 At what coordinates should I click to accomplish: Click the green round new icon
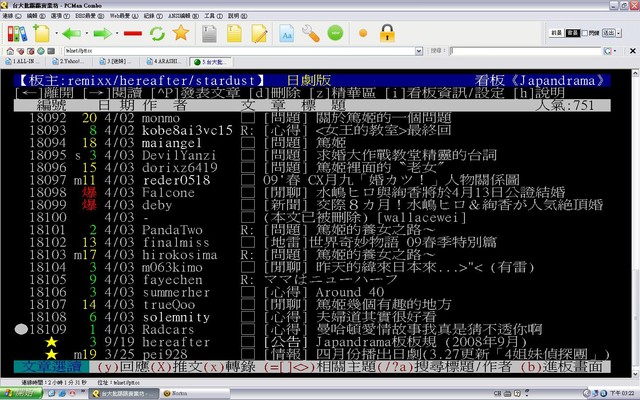[336, 33]
